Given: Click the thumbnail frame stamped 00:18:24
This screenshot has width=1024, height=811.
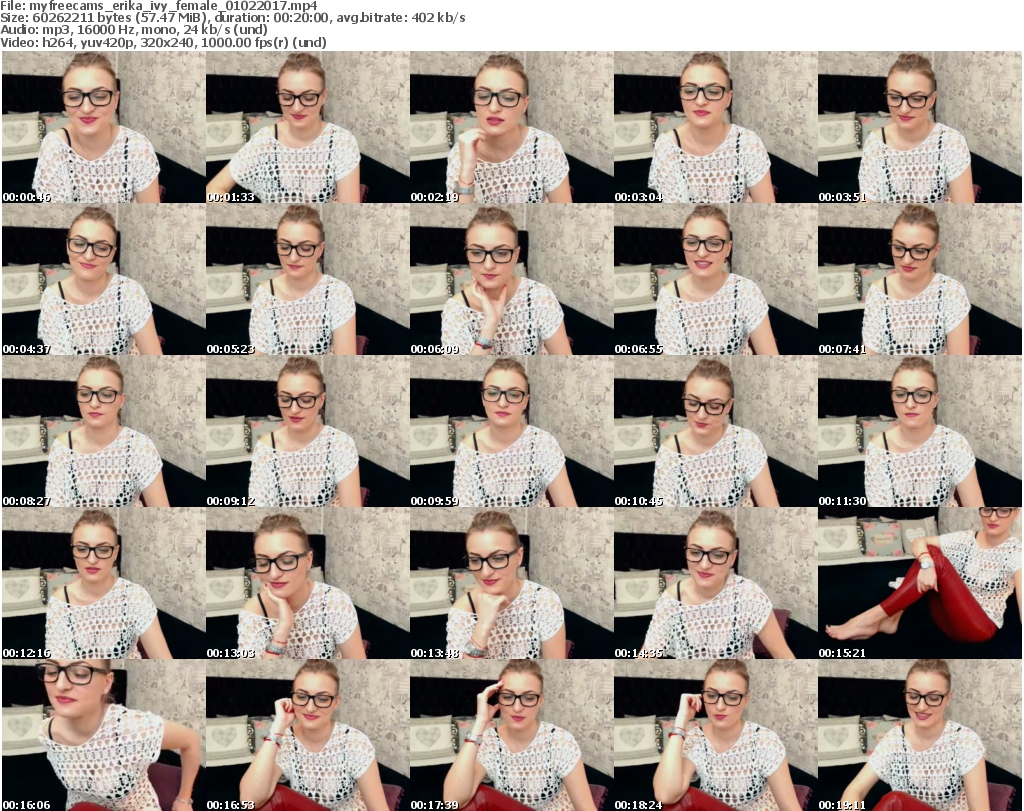Looking at the screenshot, I should 716,735.
